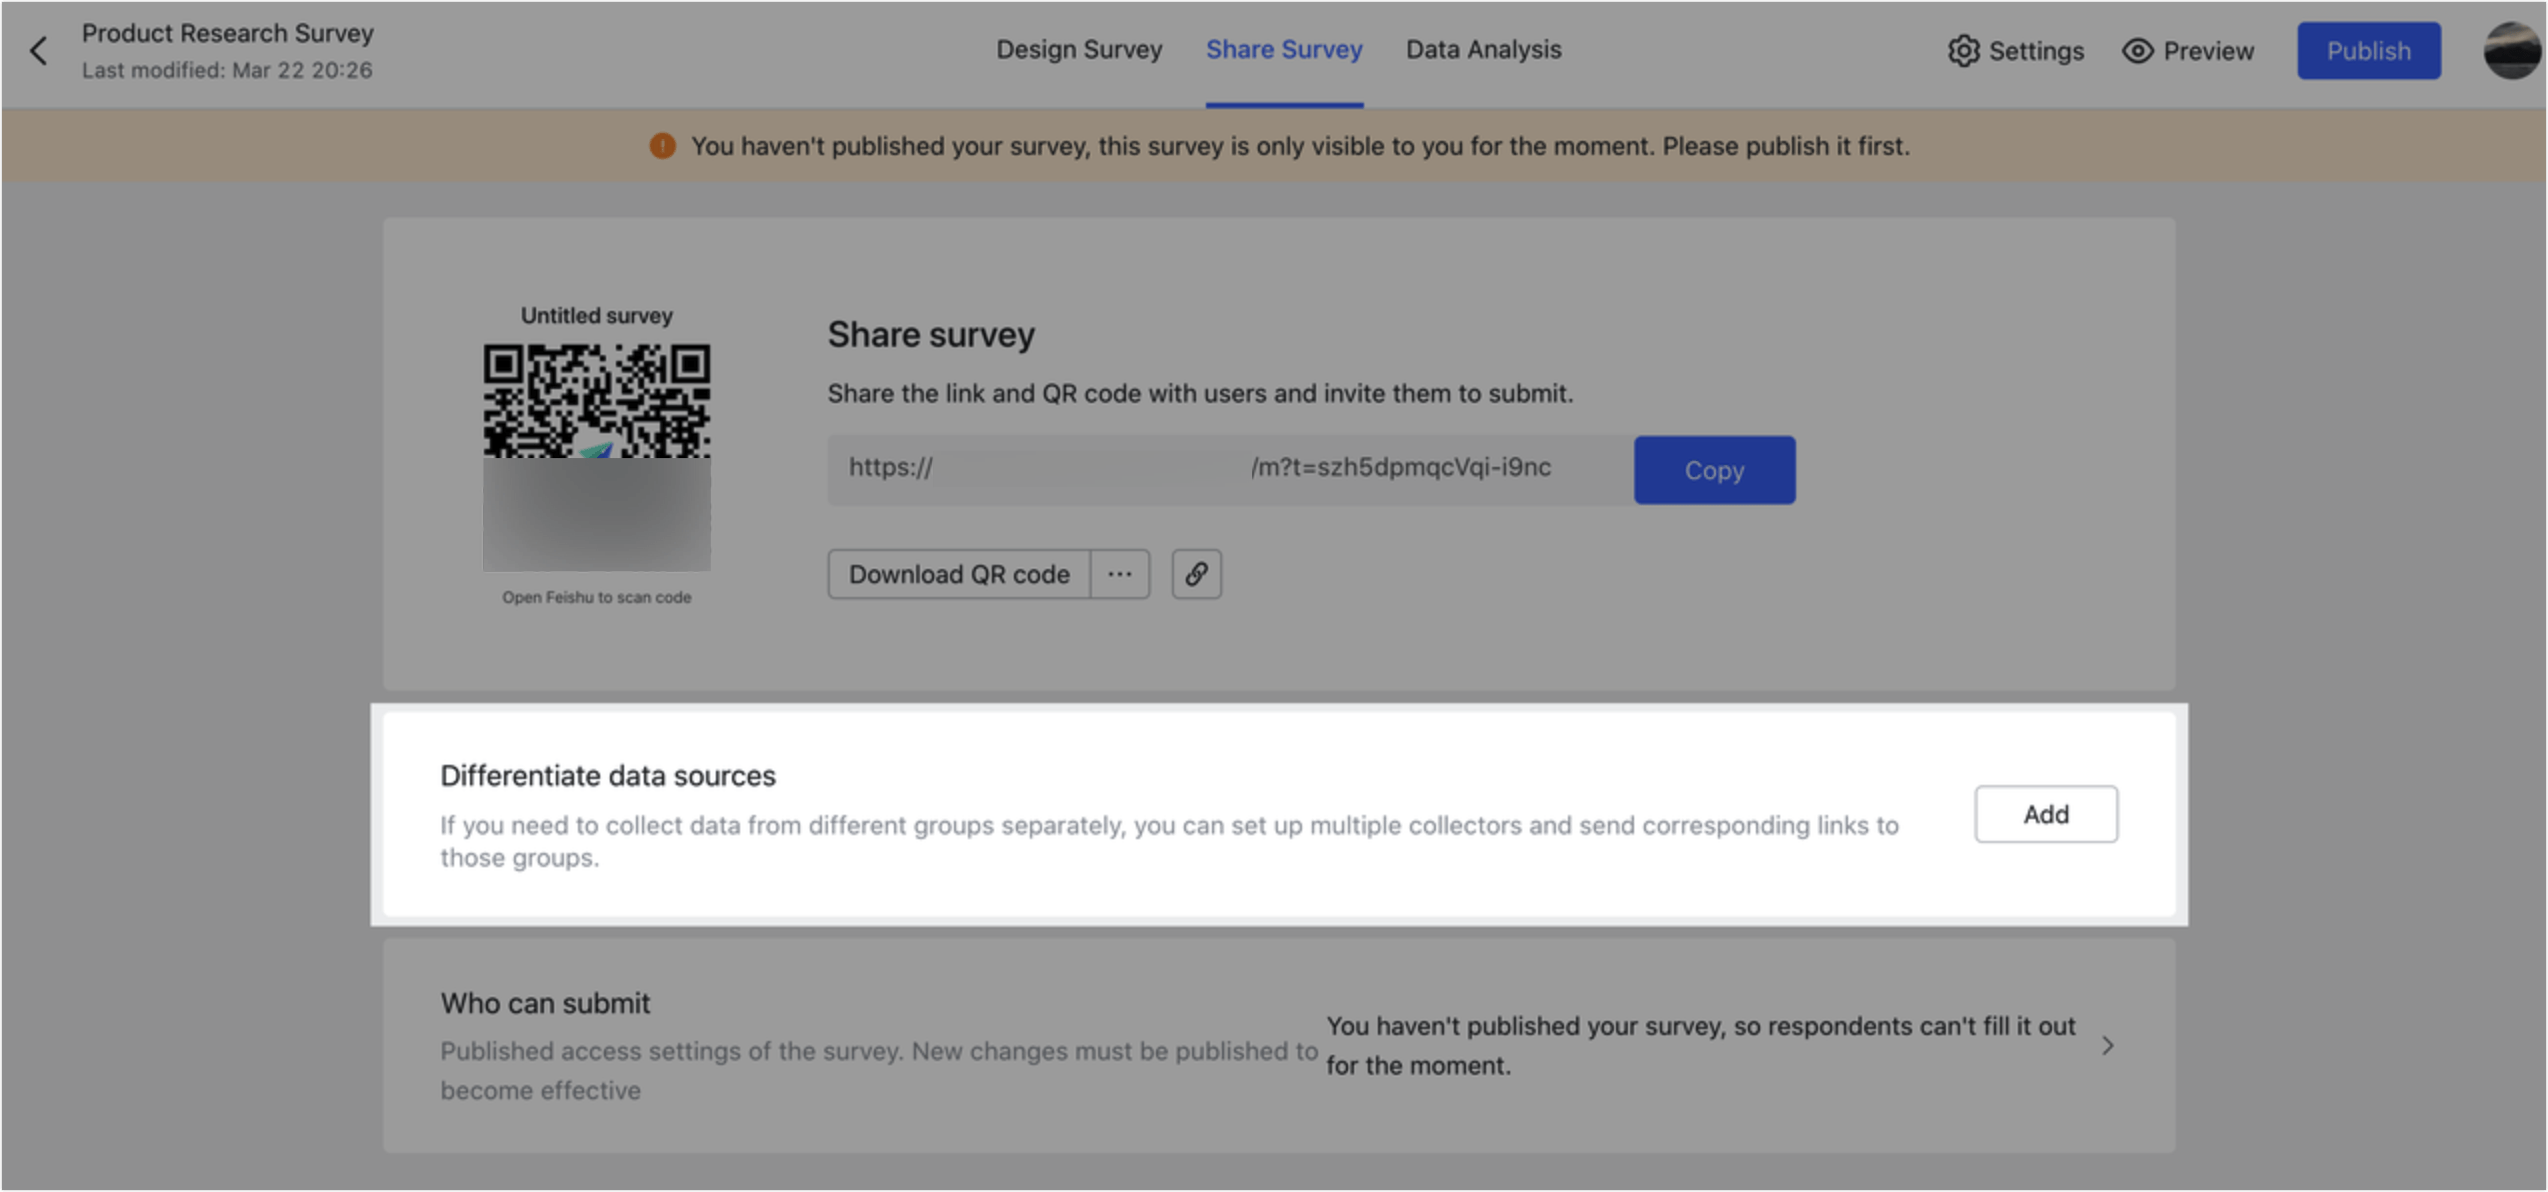This screenshot has height=1192, width=2548.
Task: Click the Preview eye icon
Action: click(2137, 51)
